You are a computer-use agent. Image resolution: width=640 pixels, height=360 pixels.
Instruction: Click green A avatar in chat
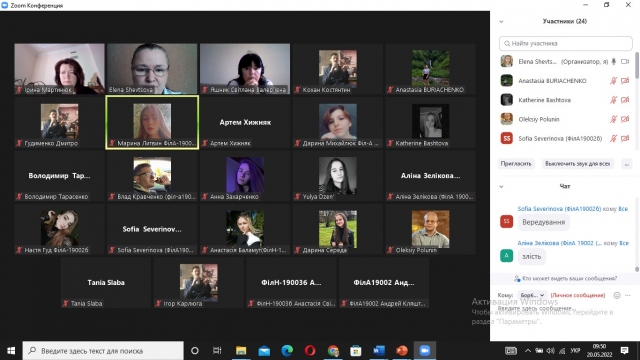[x=507, y=256]
